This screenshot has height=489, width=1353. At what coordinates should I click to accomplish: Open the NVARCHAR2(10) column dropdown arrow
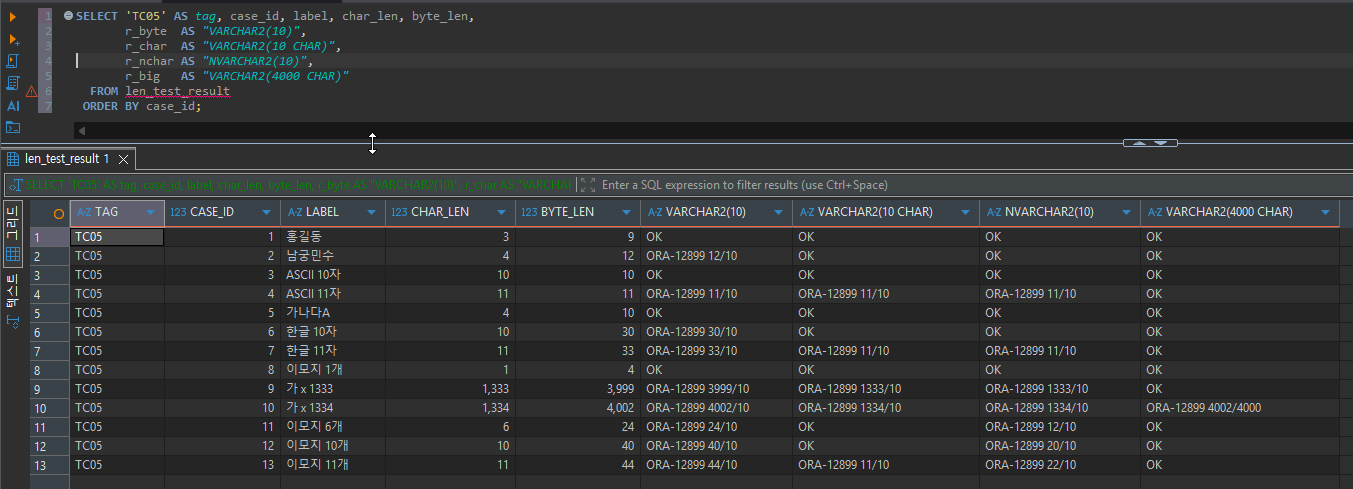pyautogui.click(x=1127, y=212)
